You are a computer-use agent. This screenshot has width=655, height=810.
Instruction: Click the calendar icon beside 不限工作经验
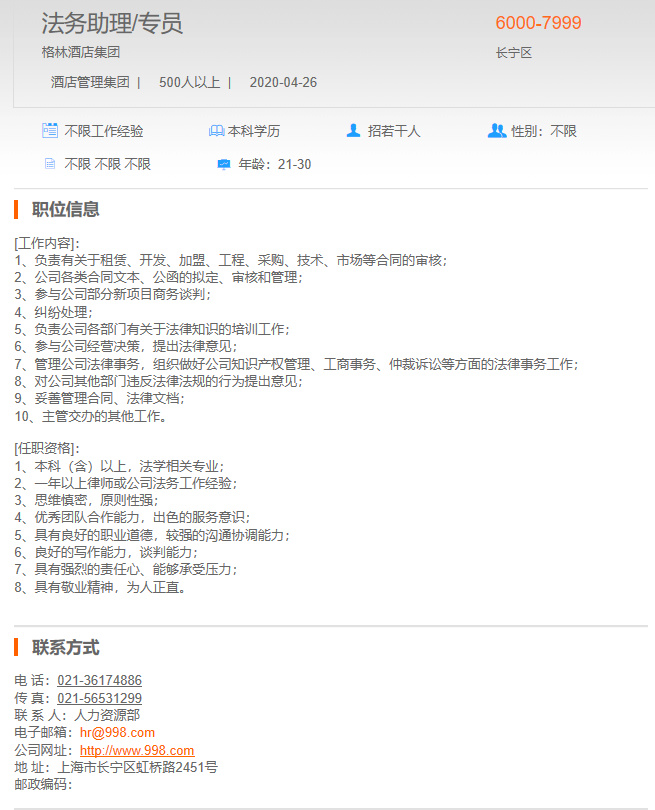pyautogui.click(x=50, y=130)
